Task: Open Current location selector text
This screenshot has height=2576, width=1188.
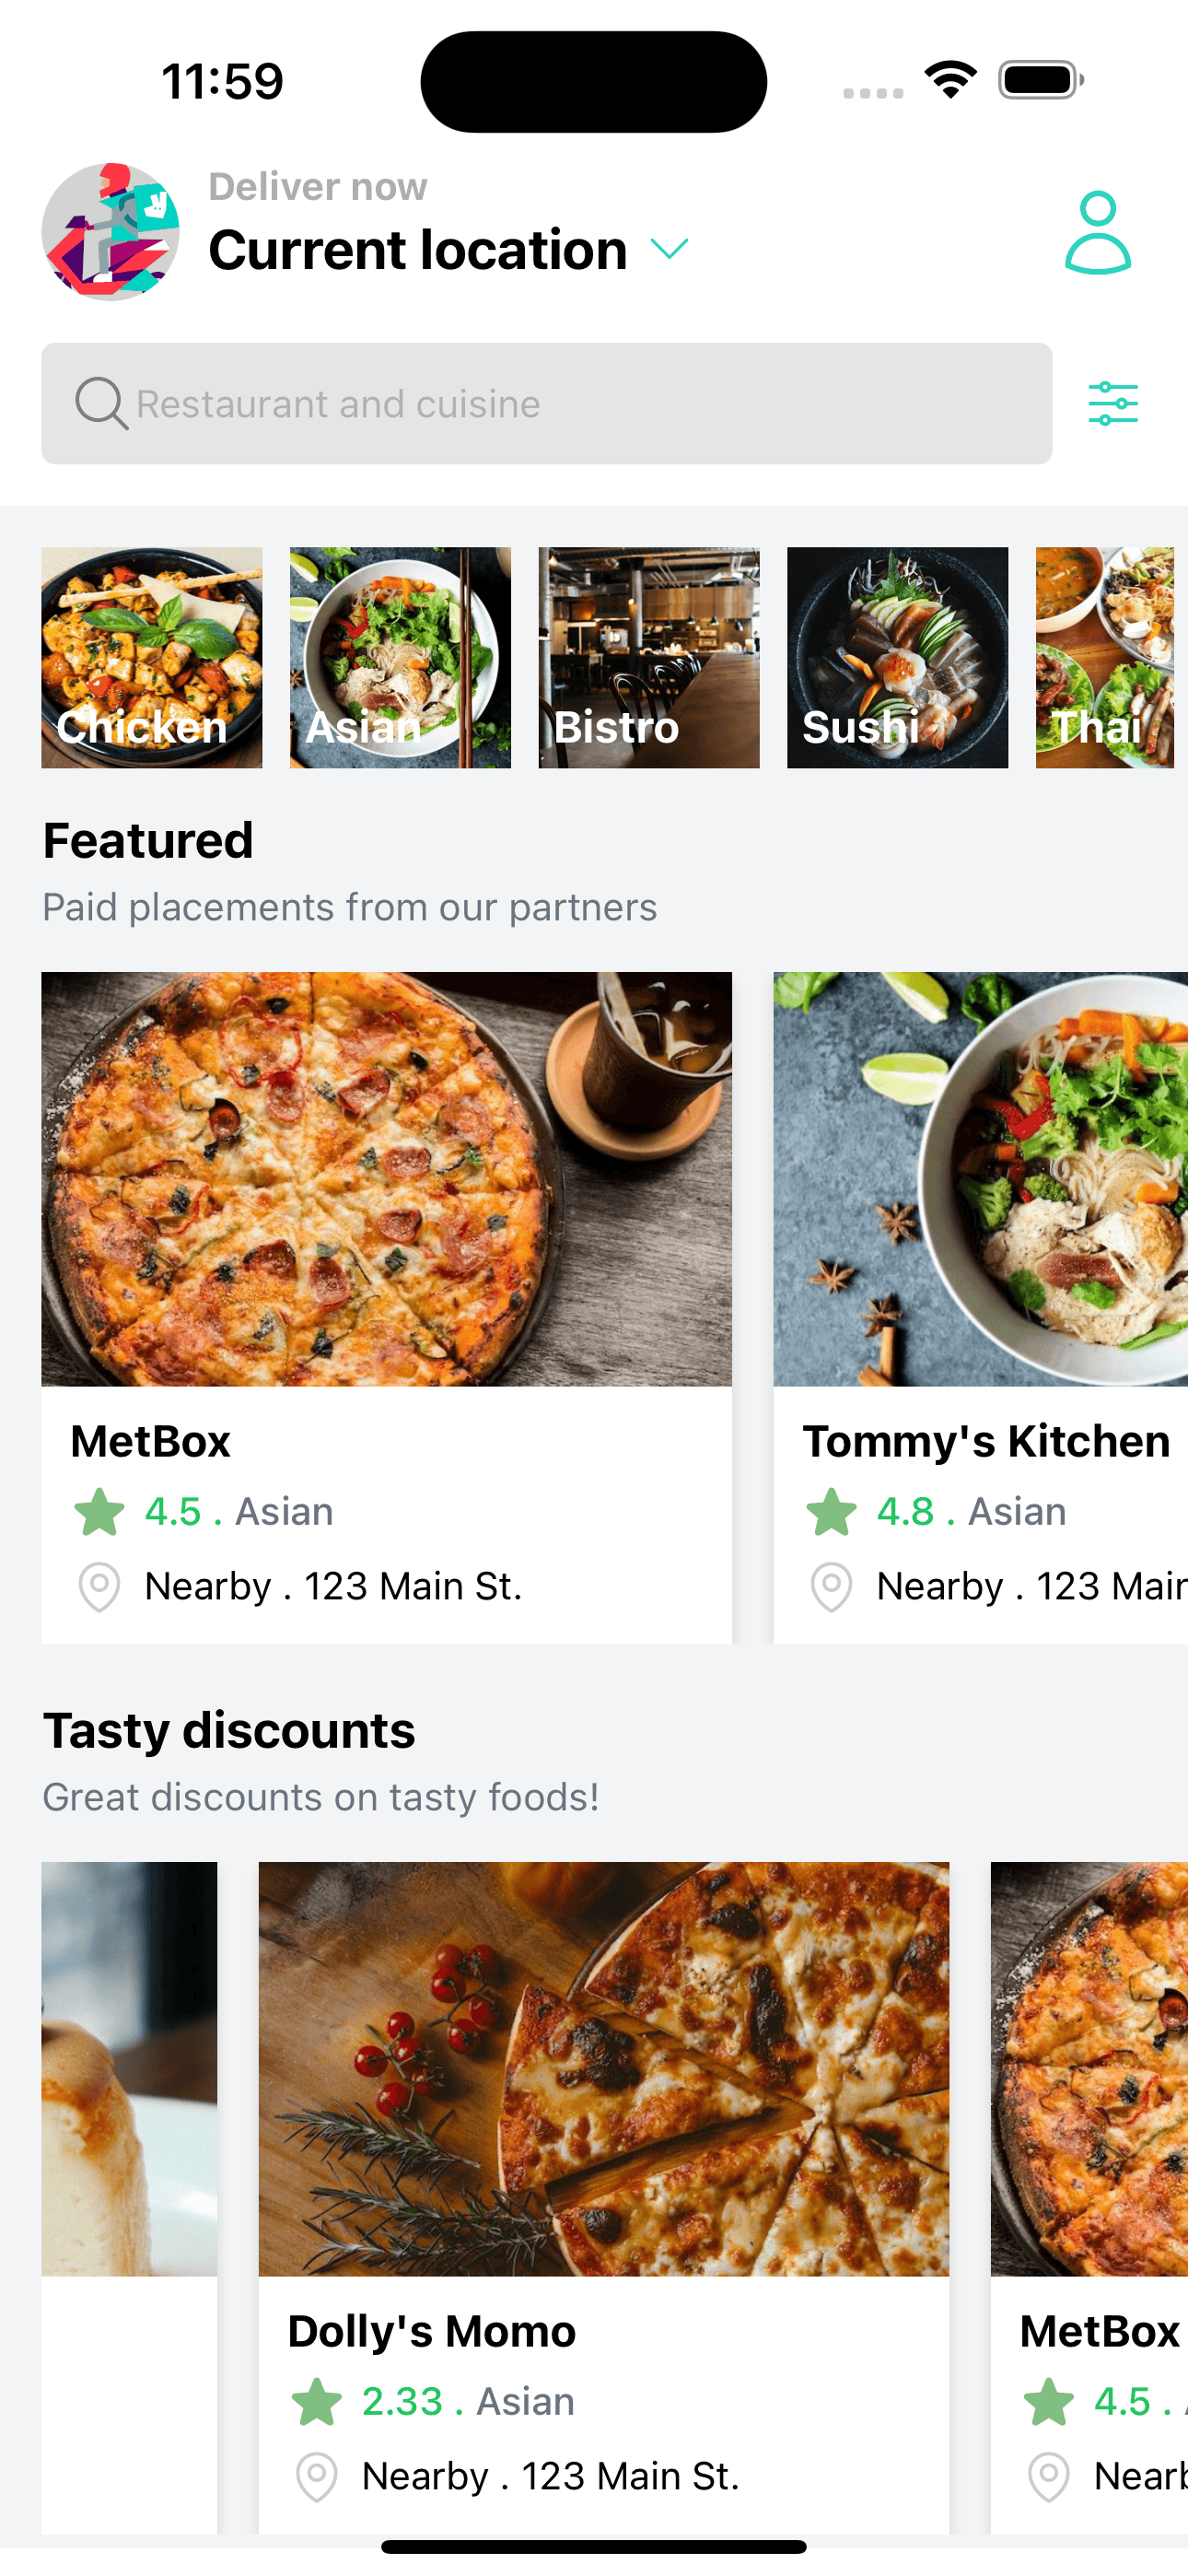Action: tap(418, 249)
